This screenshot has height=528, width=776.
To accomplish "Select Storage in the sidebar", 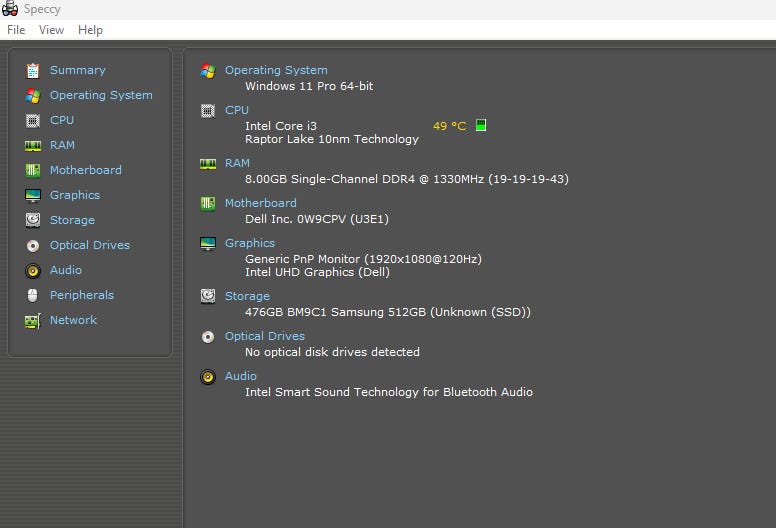I will tap(72, 220).
